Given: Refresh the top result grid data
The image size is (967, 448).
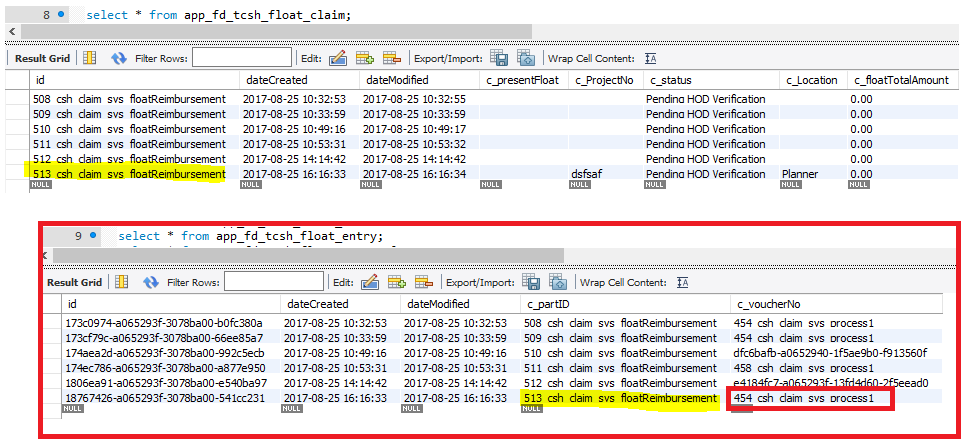Looking at the screenshot, I should (119, 58).
